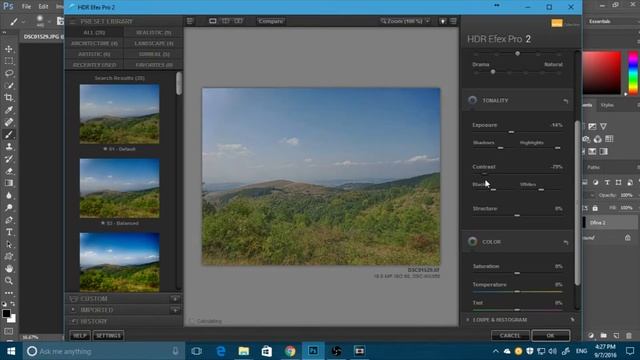The width and height of the screenshot is (640, 360).
Task: Select the History Brush tool
Action: tap(9, 159)
